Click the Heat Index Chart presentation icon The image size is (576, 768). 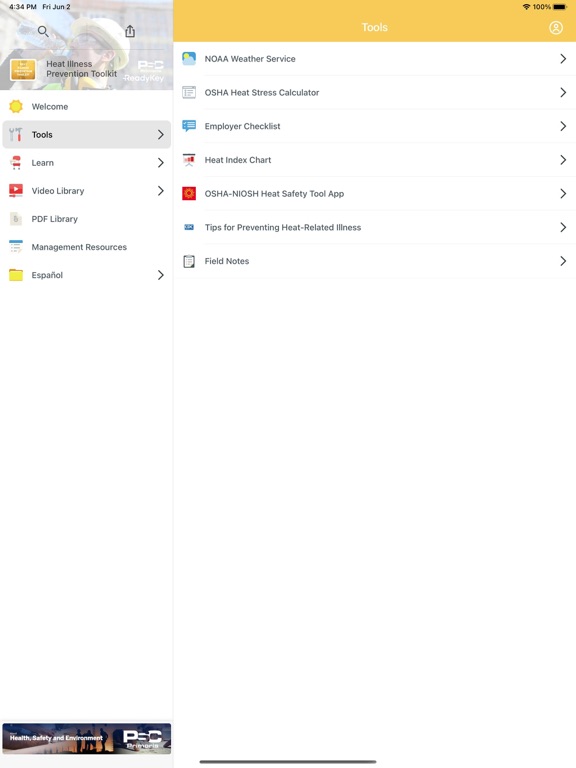(x=189, y=160)
